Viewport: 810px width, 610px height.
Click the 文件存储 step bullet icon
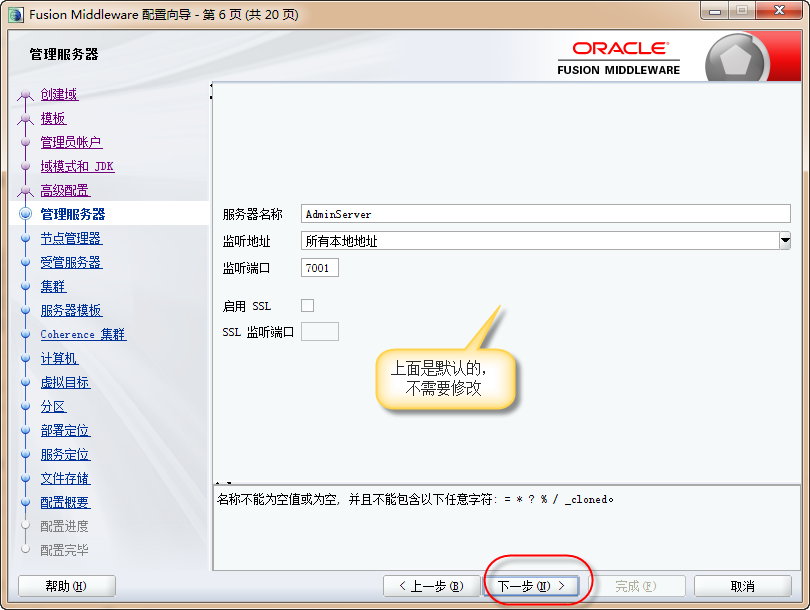[25, 478]
